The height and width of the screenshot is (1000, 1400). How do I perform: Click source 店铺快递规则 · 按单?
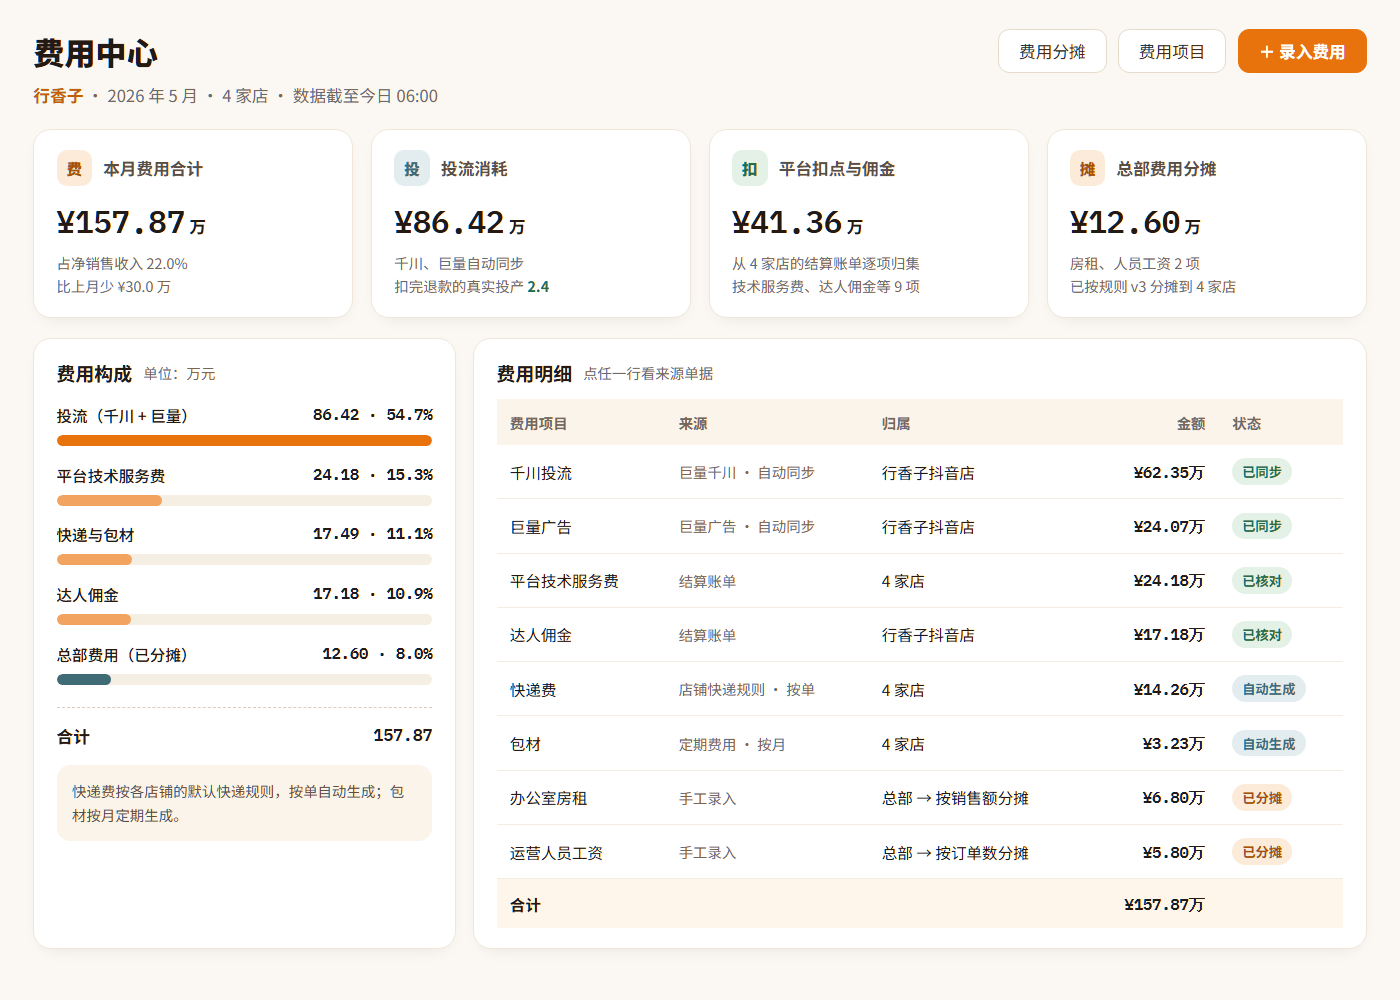(x=747, y=690)
